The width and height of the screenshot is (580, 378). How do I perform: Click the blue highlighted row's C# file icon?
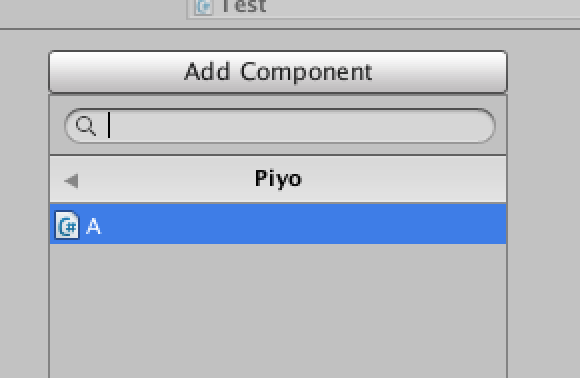(x=67, y=225)
